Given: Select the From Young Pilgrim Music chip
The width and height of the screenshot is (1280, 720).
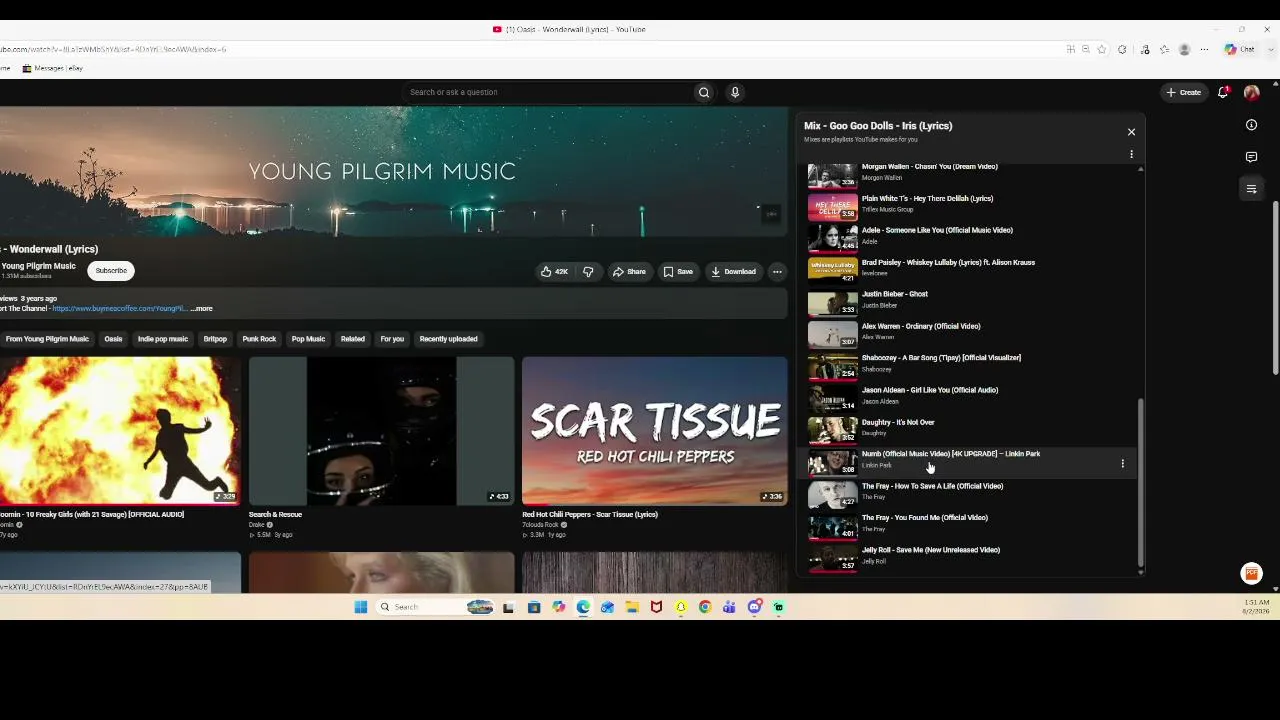Looking at the screenshot, I should (x=47, y=339).
